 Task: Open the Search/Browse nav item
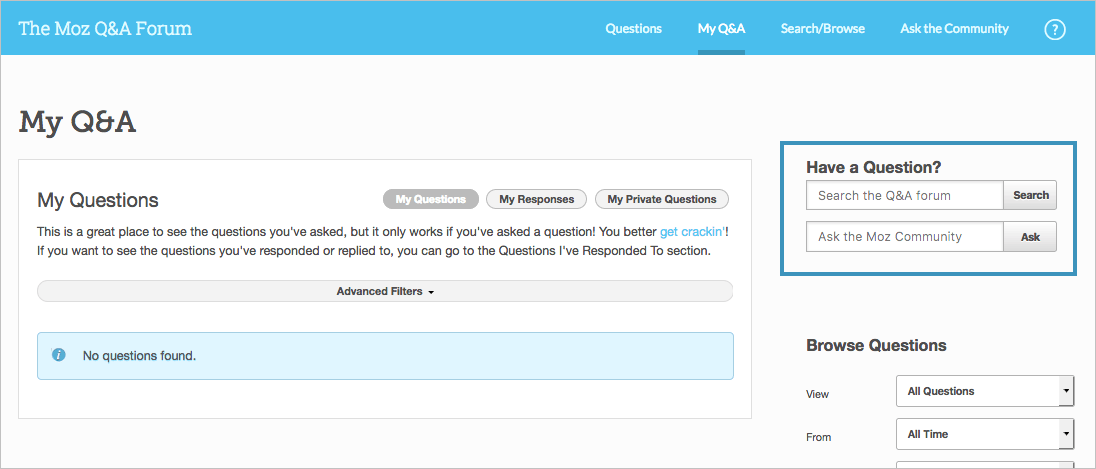point(822,28)
